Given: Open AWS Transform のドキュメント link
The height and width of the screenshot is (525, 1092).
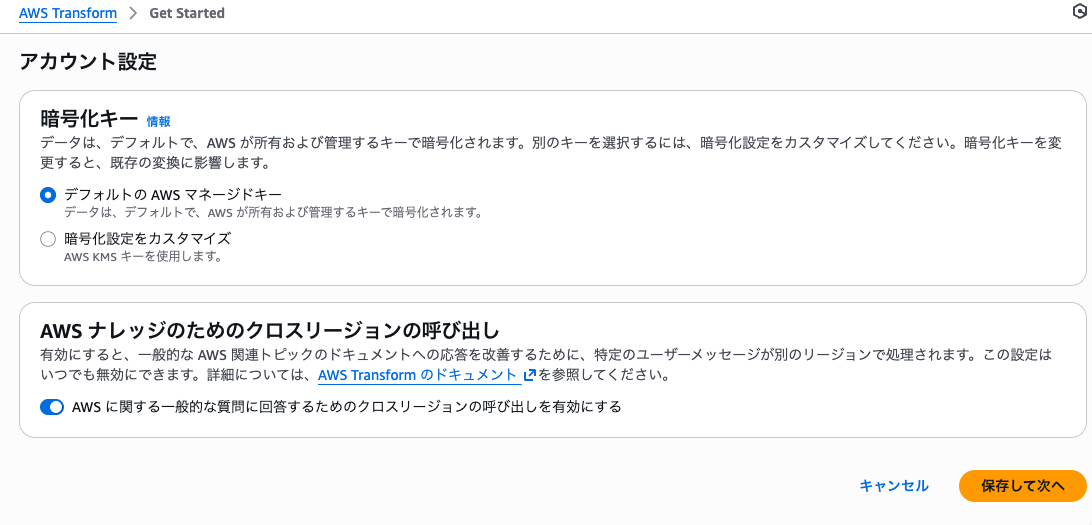Looking at the screenshot, I should click(x=418, y=376).
